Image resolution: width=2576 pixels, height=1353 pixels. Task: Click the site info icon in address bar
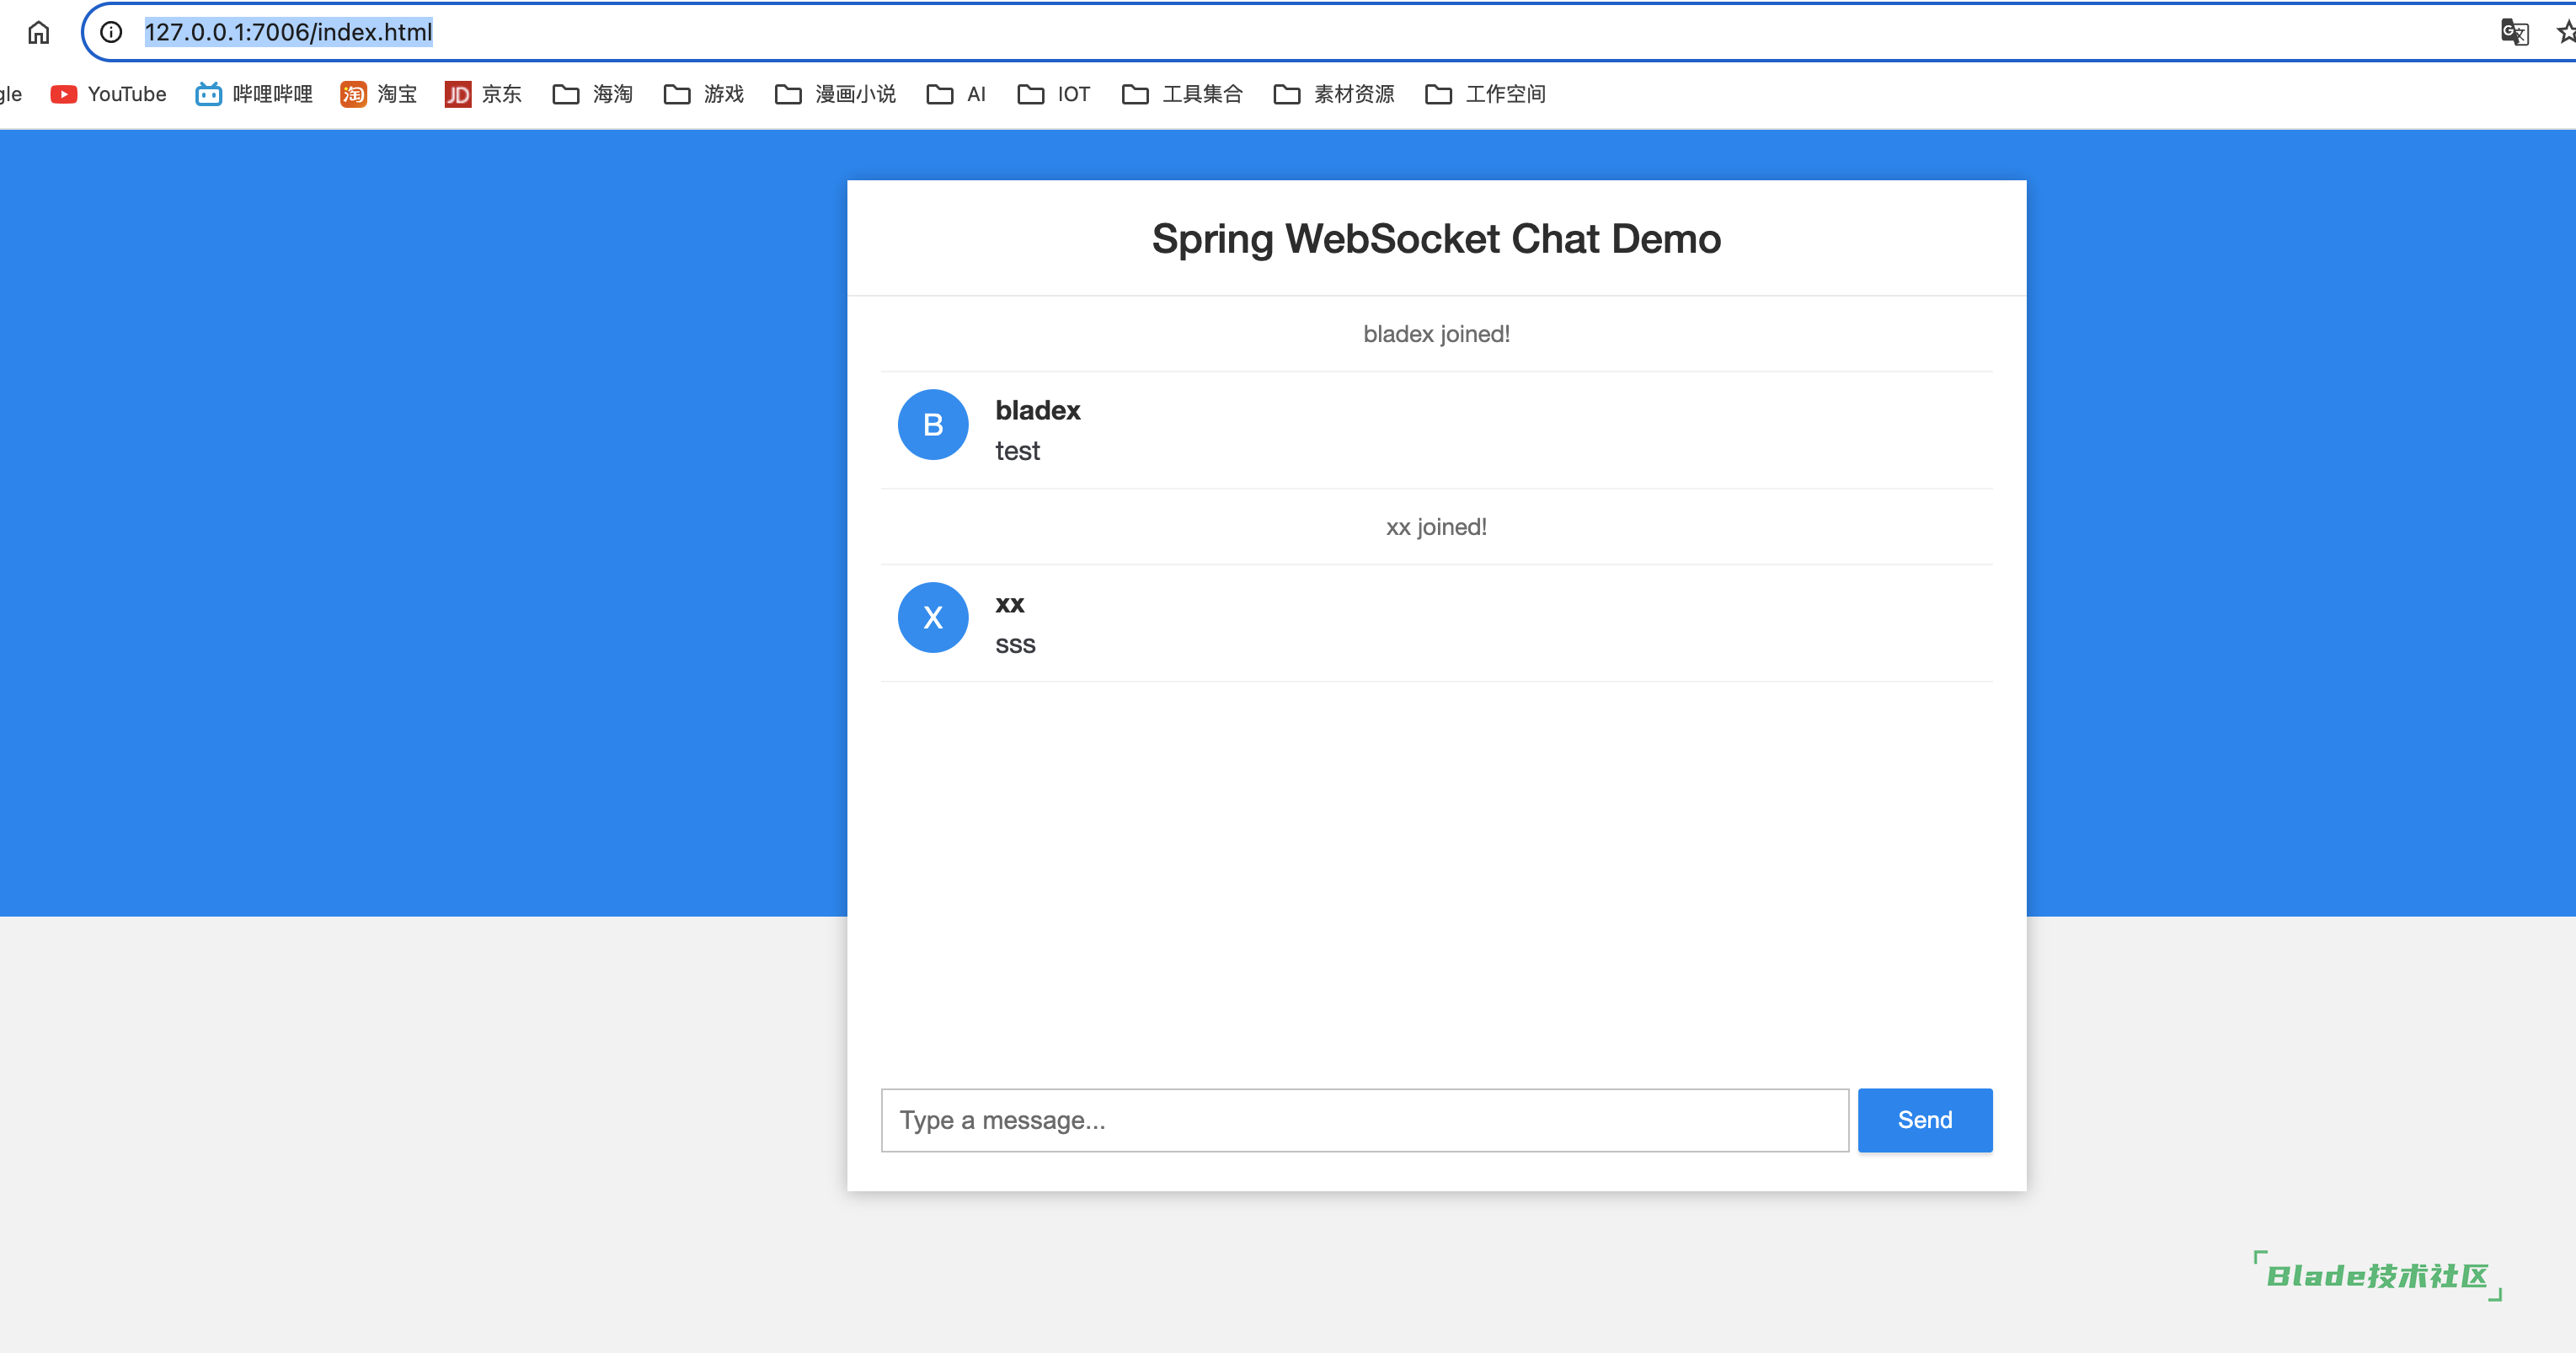point(112,32)
